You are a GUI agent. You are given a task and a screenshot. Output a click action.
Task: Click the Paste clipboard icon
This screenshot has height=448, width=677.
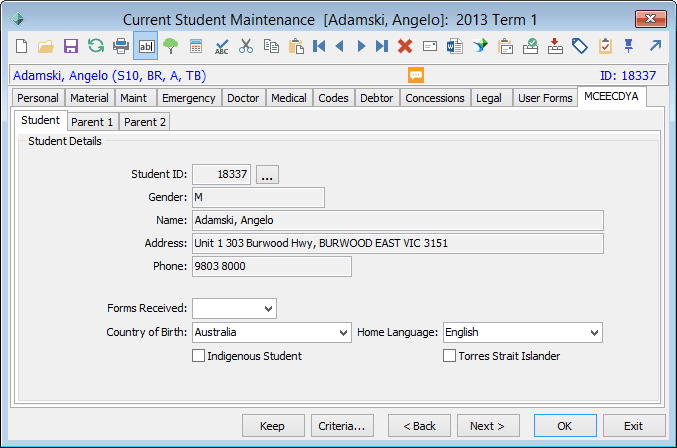[x=296, y=46]
